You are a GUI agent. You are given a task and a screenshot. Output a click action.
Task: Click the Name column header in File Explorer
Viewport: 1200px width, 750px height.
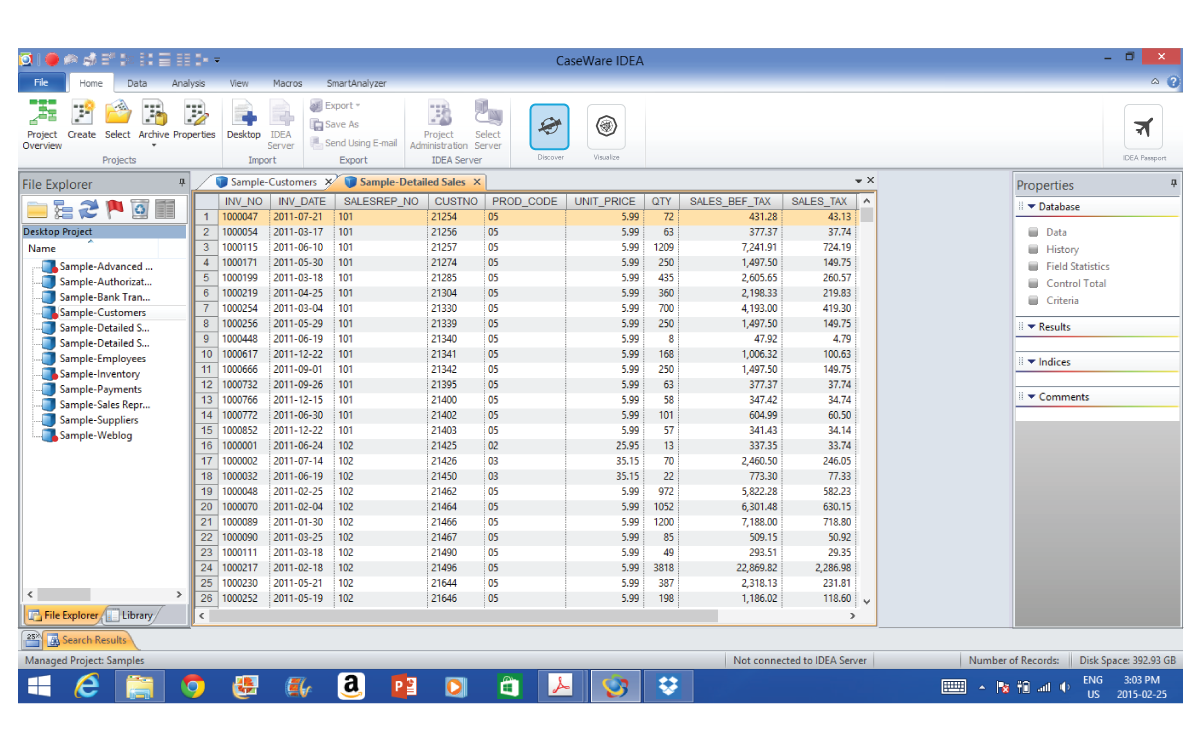point(42,248)
